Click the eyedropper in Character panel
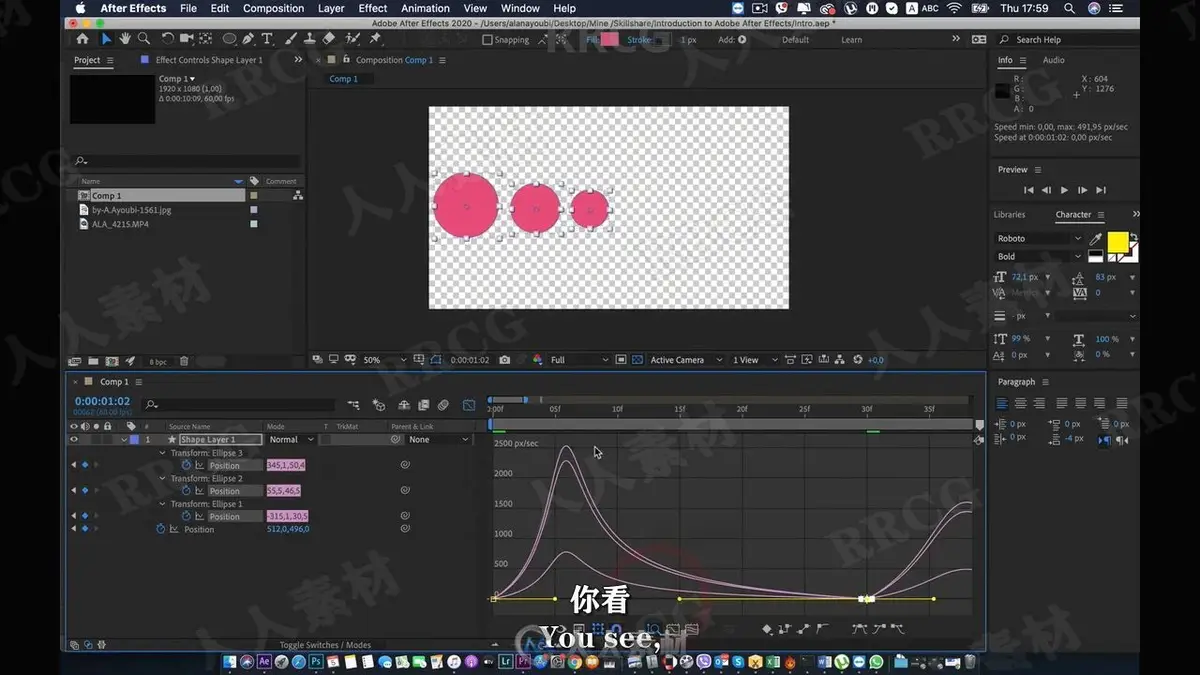The height and width of the screenshot is (675, 1200). point(1095,239)
